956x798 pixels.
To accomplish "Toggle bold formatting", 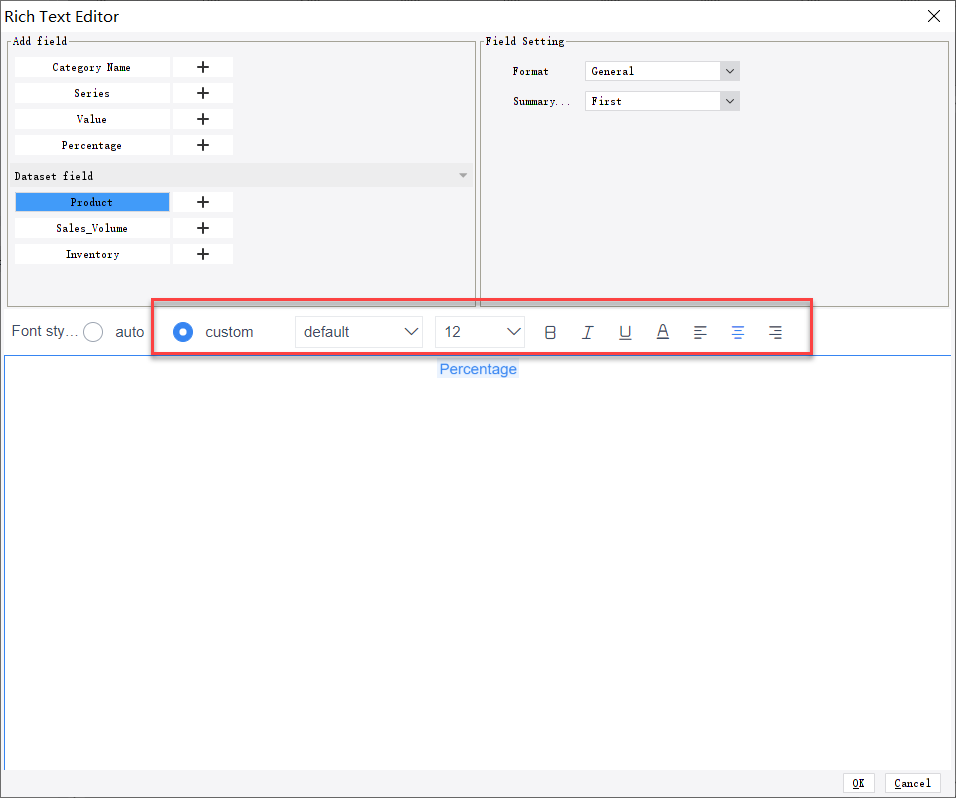I will point(550,332).
